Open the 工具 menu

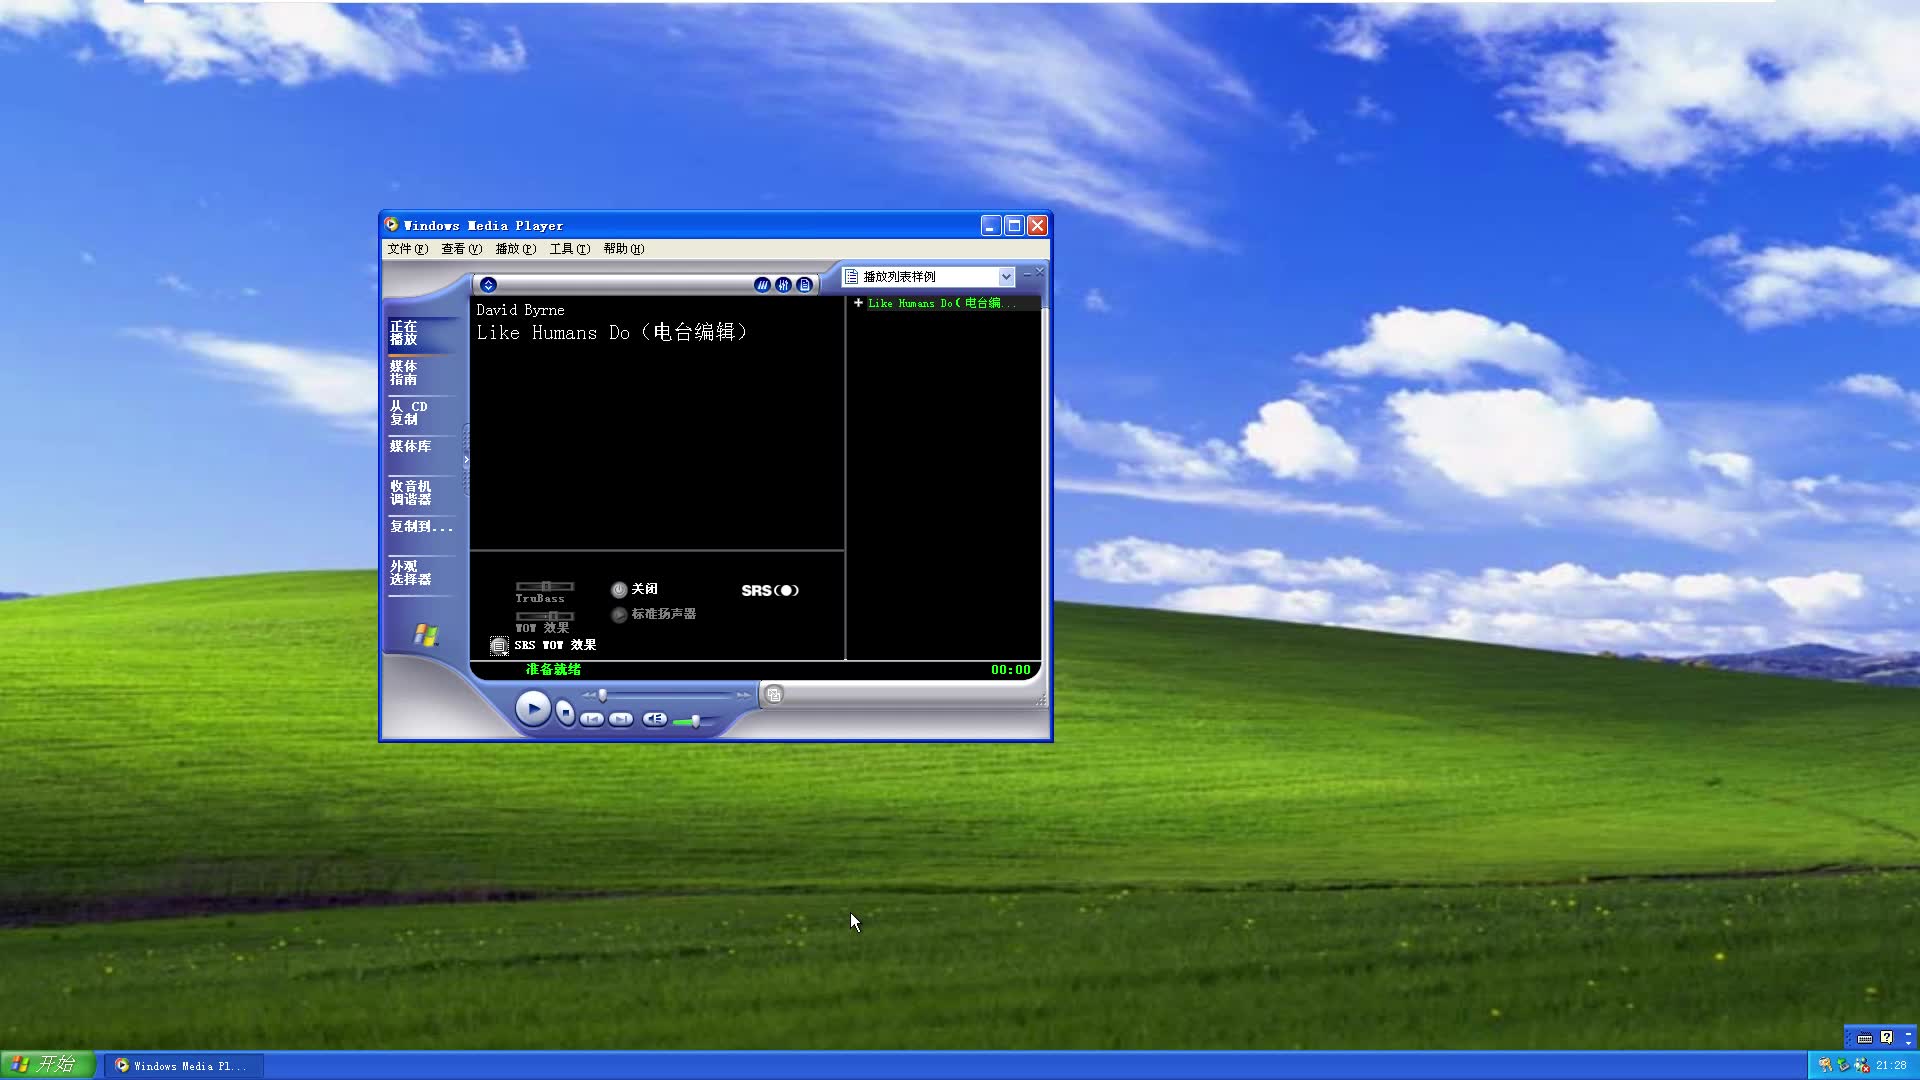pos(569,249)
